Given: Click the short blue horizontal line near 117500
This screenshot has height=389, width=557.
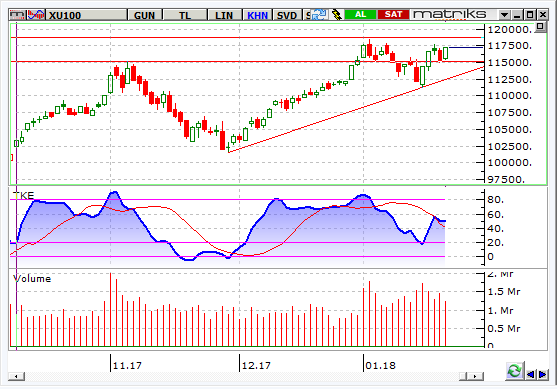Looking at the screenshot, I should point(466,47).
